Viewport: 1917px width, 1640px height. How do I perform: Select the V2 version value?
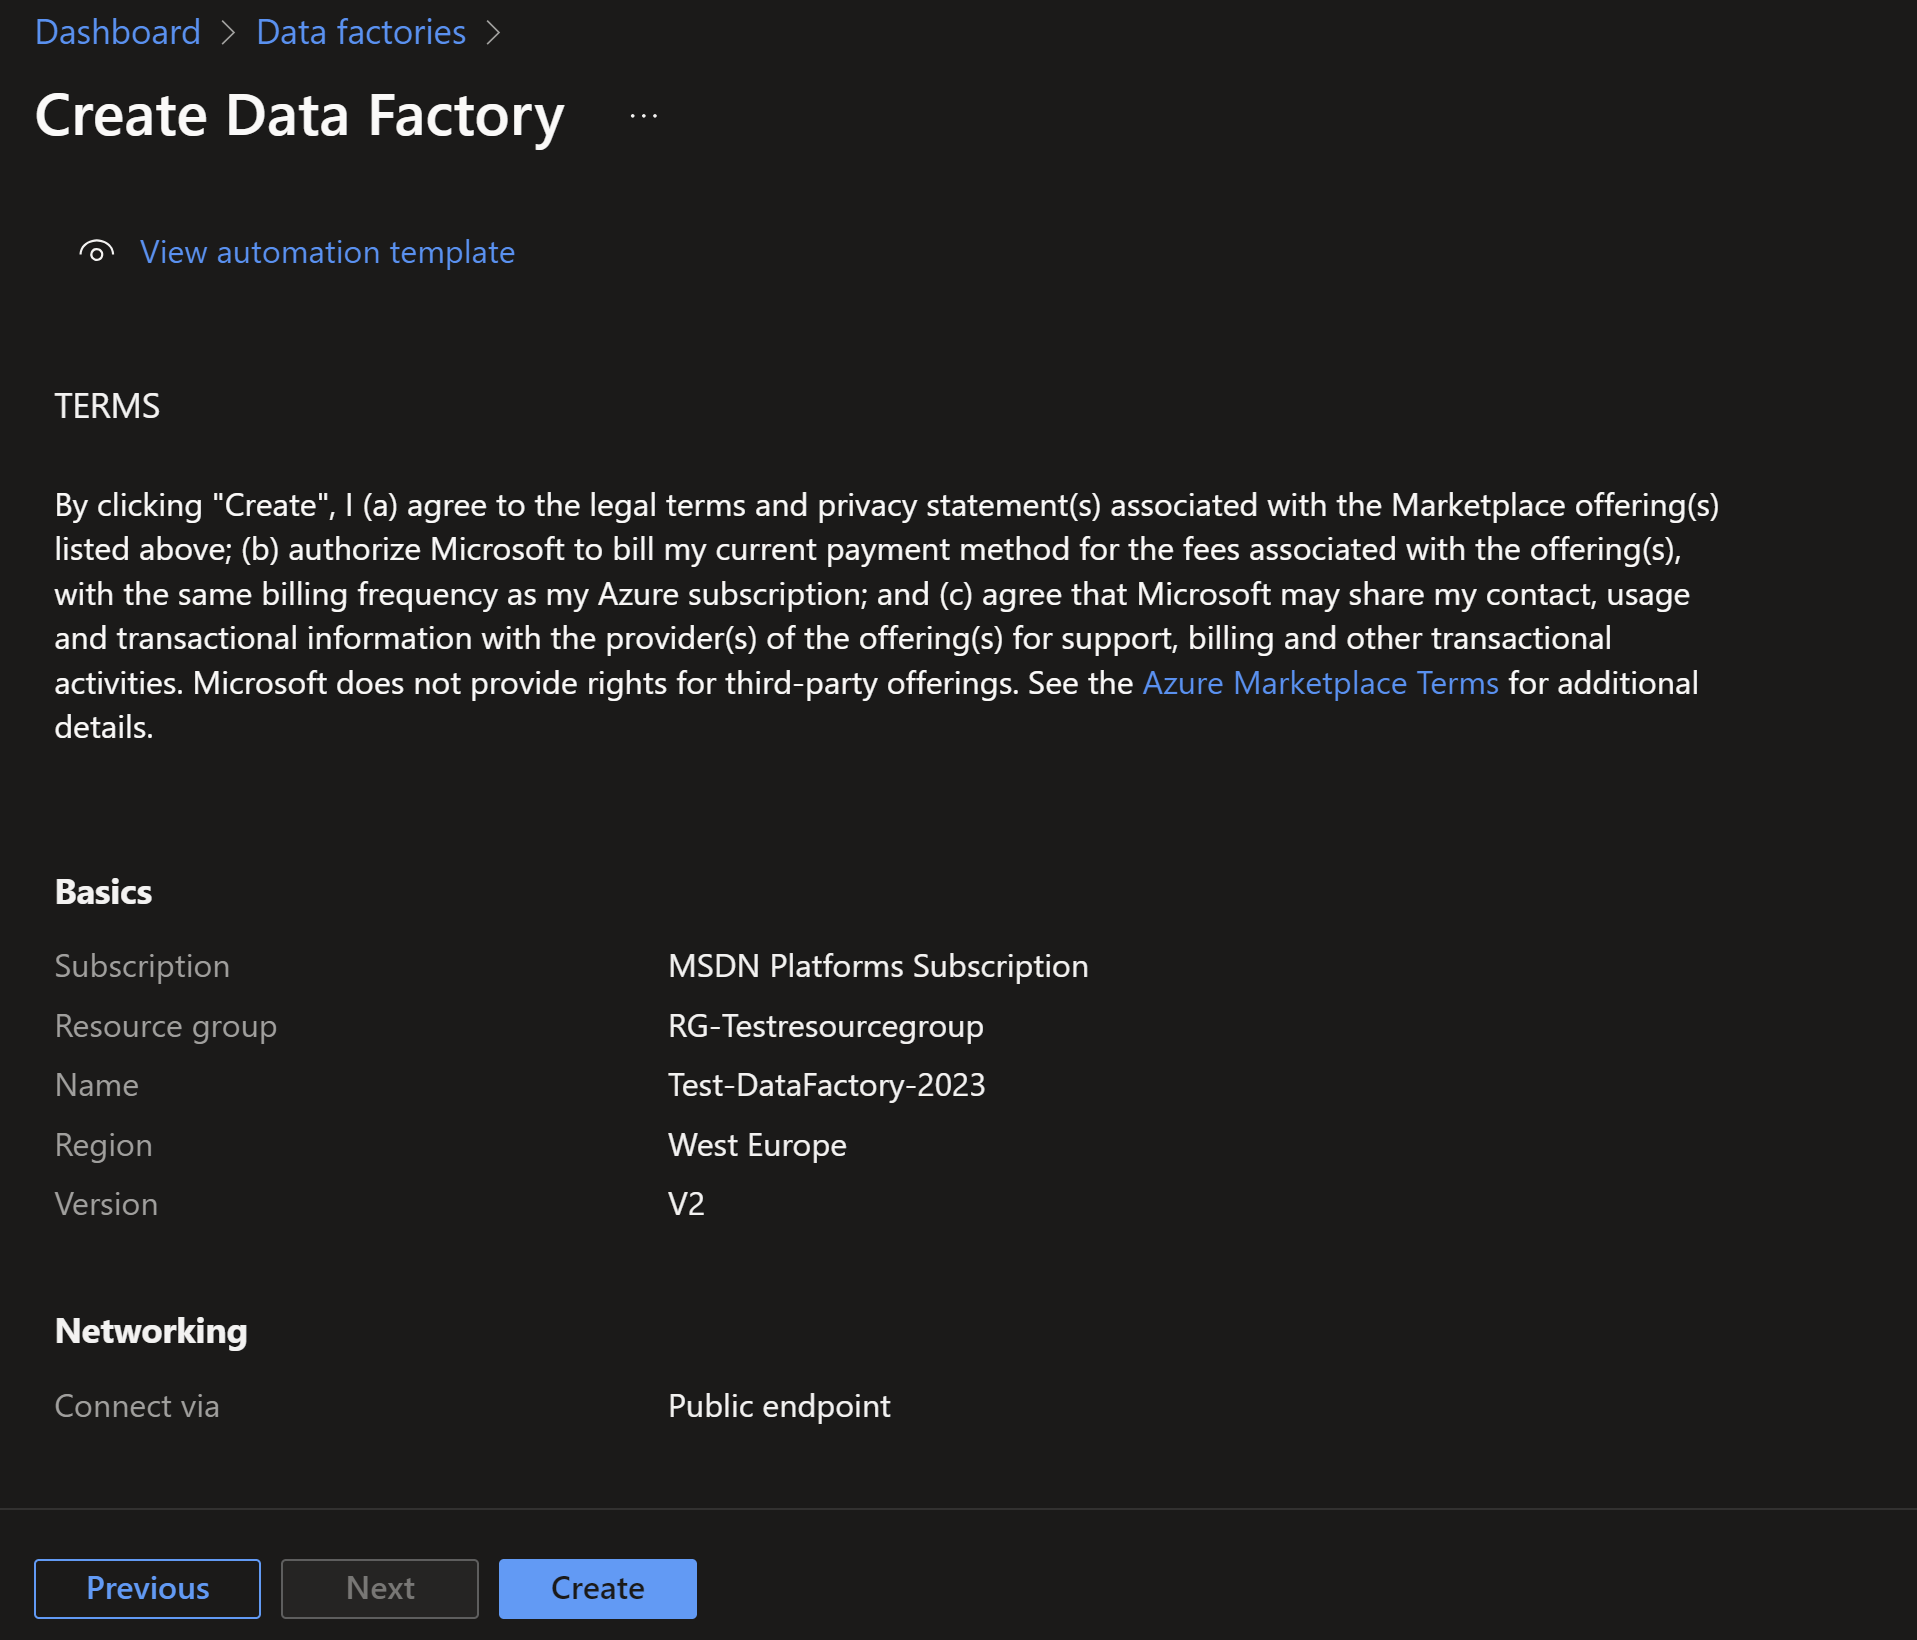686,1204
